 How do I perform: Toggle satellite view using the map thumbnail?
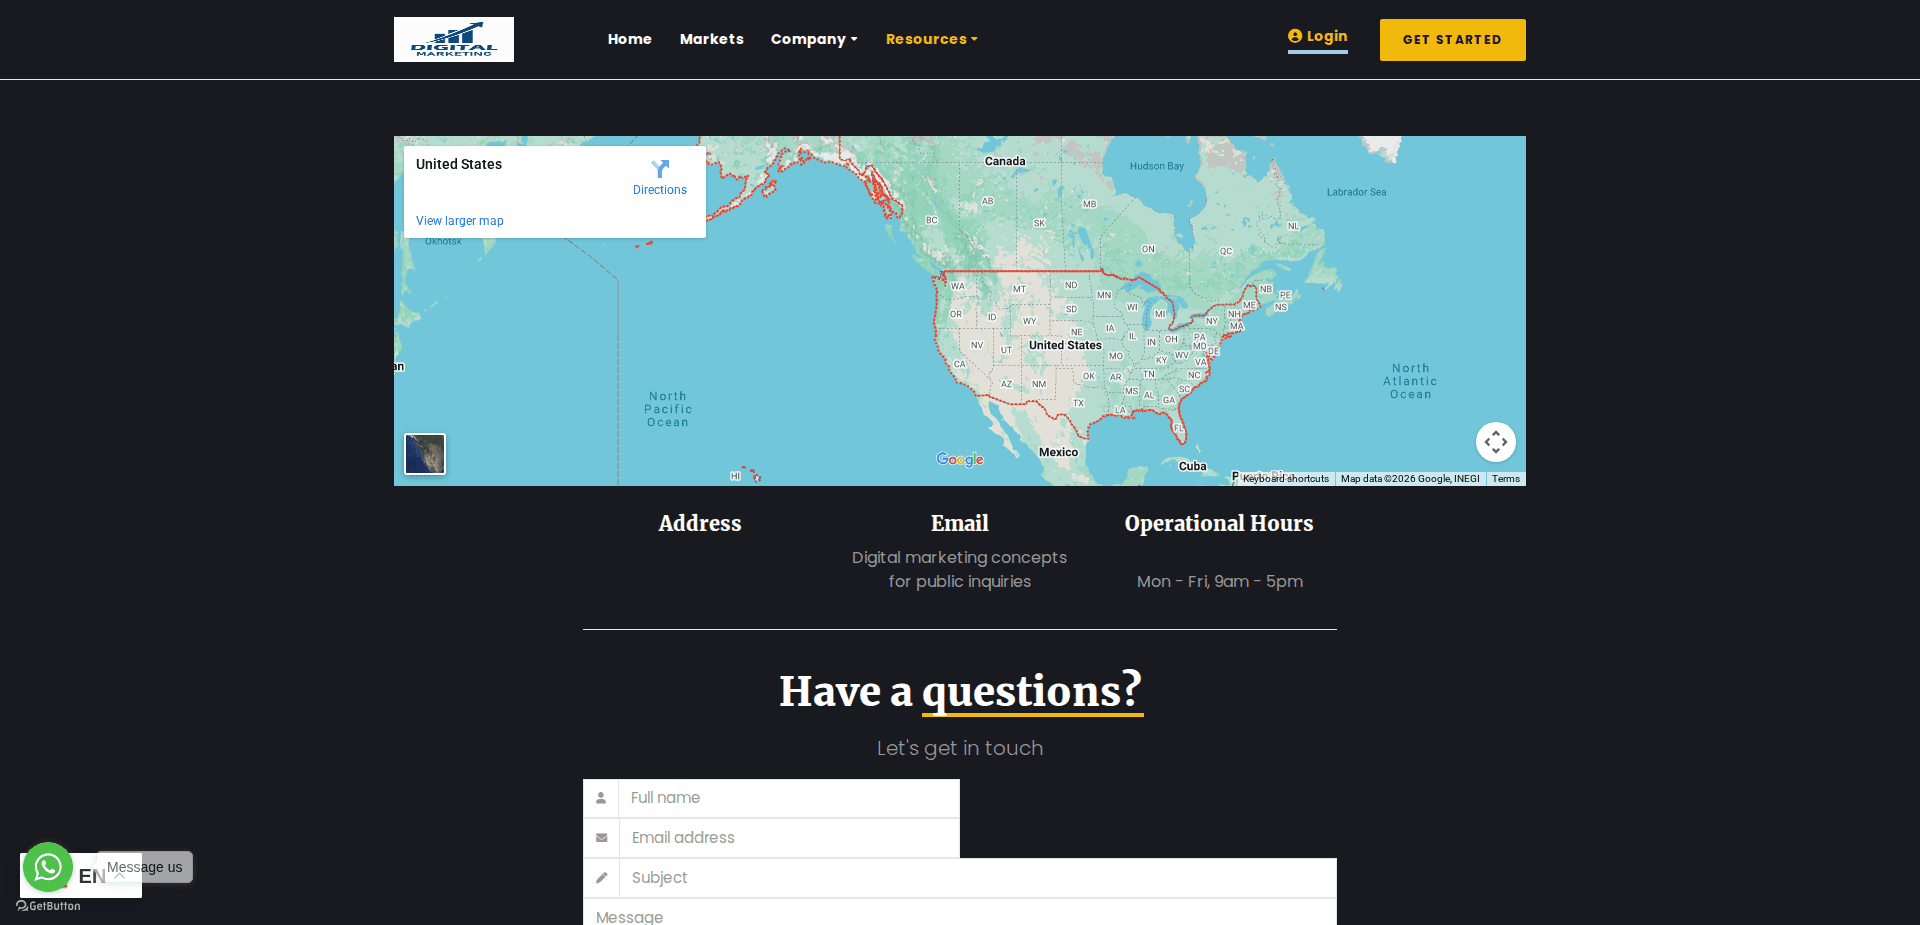(424, 453)
